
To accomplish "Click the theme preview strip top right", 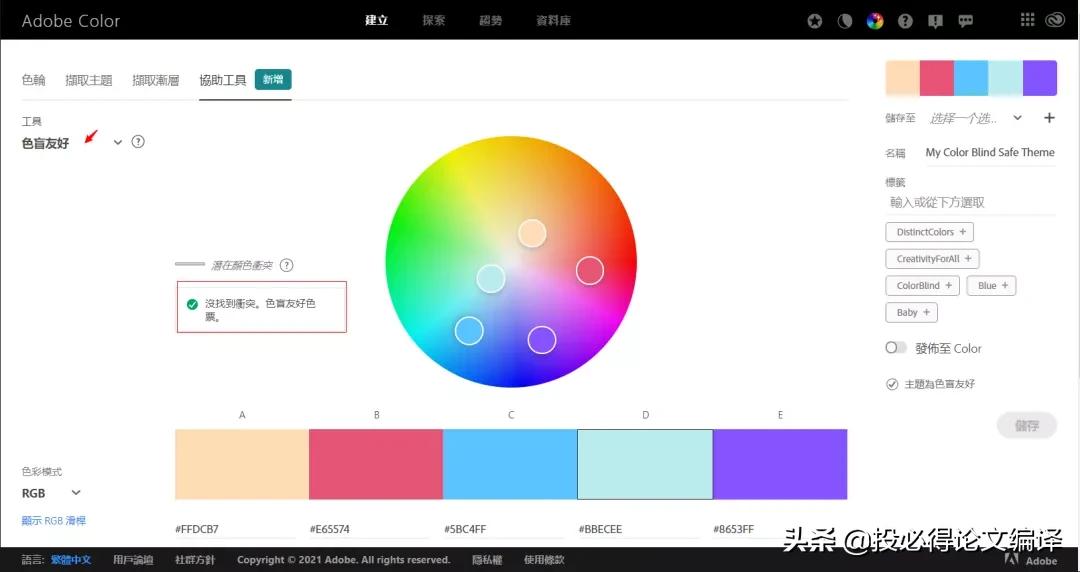I will click(x=971, y=78).
